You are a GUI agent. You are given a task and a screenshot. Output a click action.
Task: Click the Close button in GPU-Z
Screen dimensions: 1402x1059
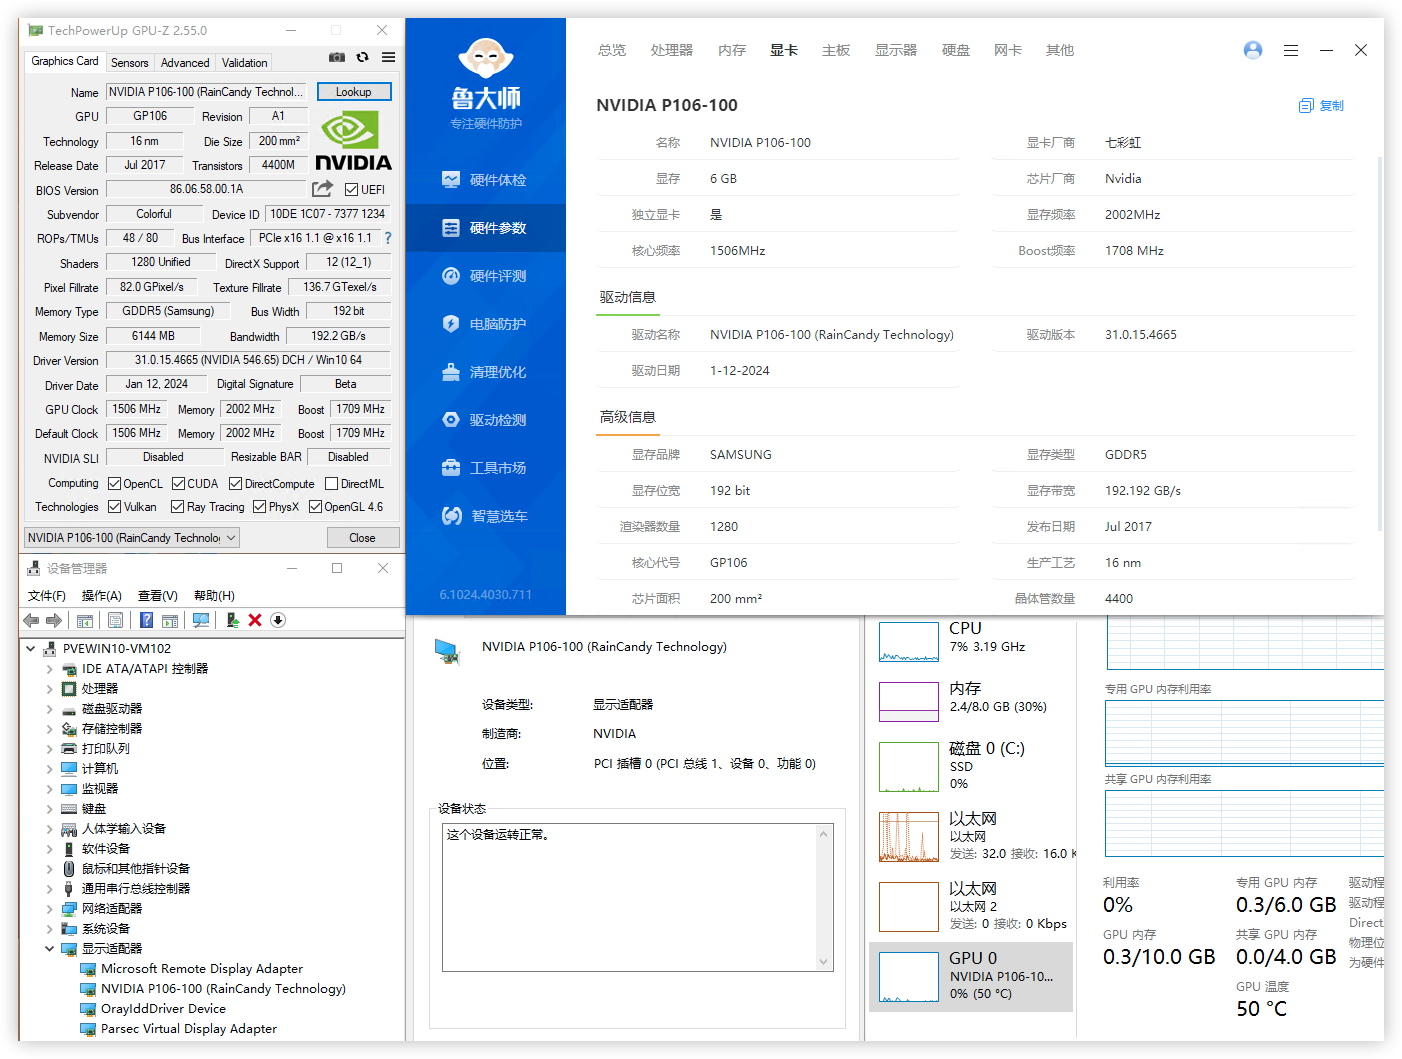tap(362, 538)
